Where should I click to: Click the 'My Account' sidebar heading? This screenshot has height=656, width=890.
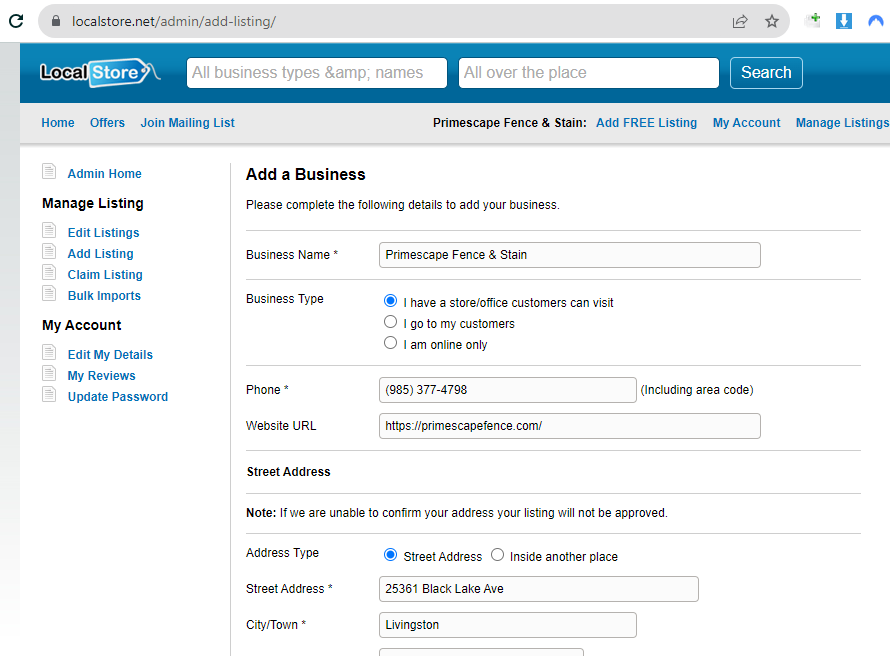click(82, 325)
